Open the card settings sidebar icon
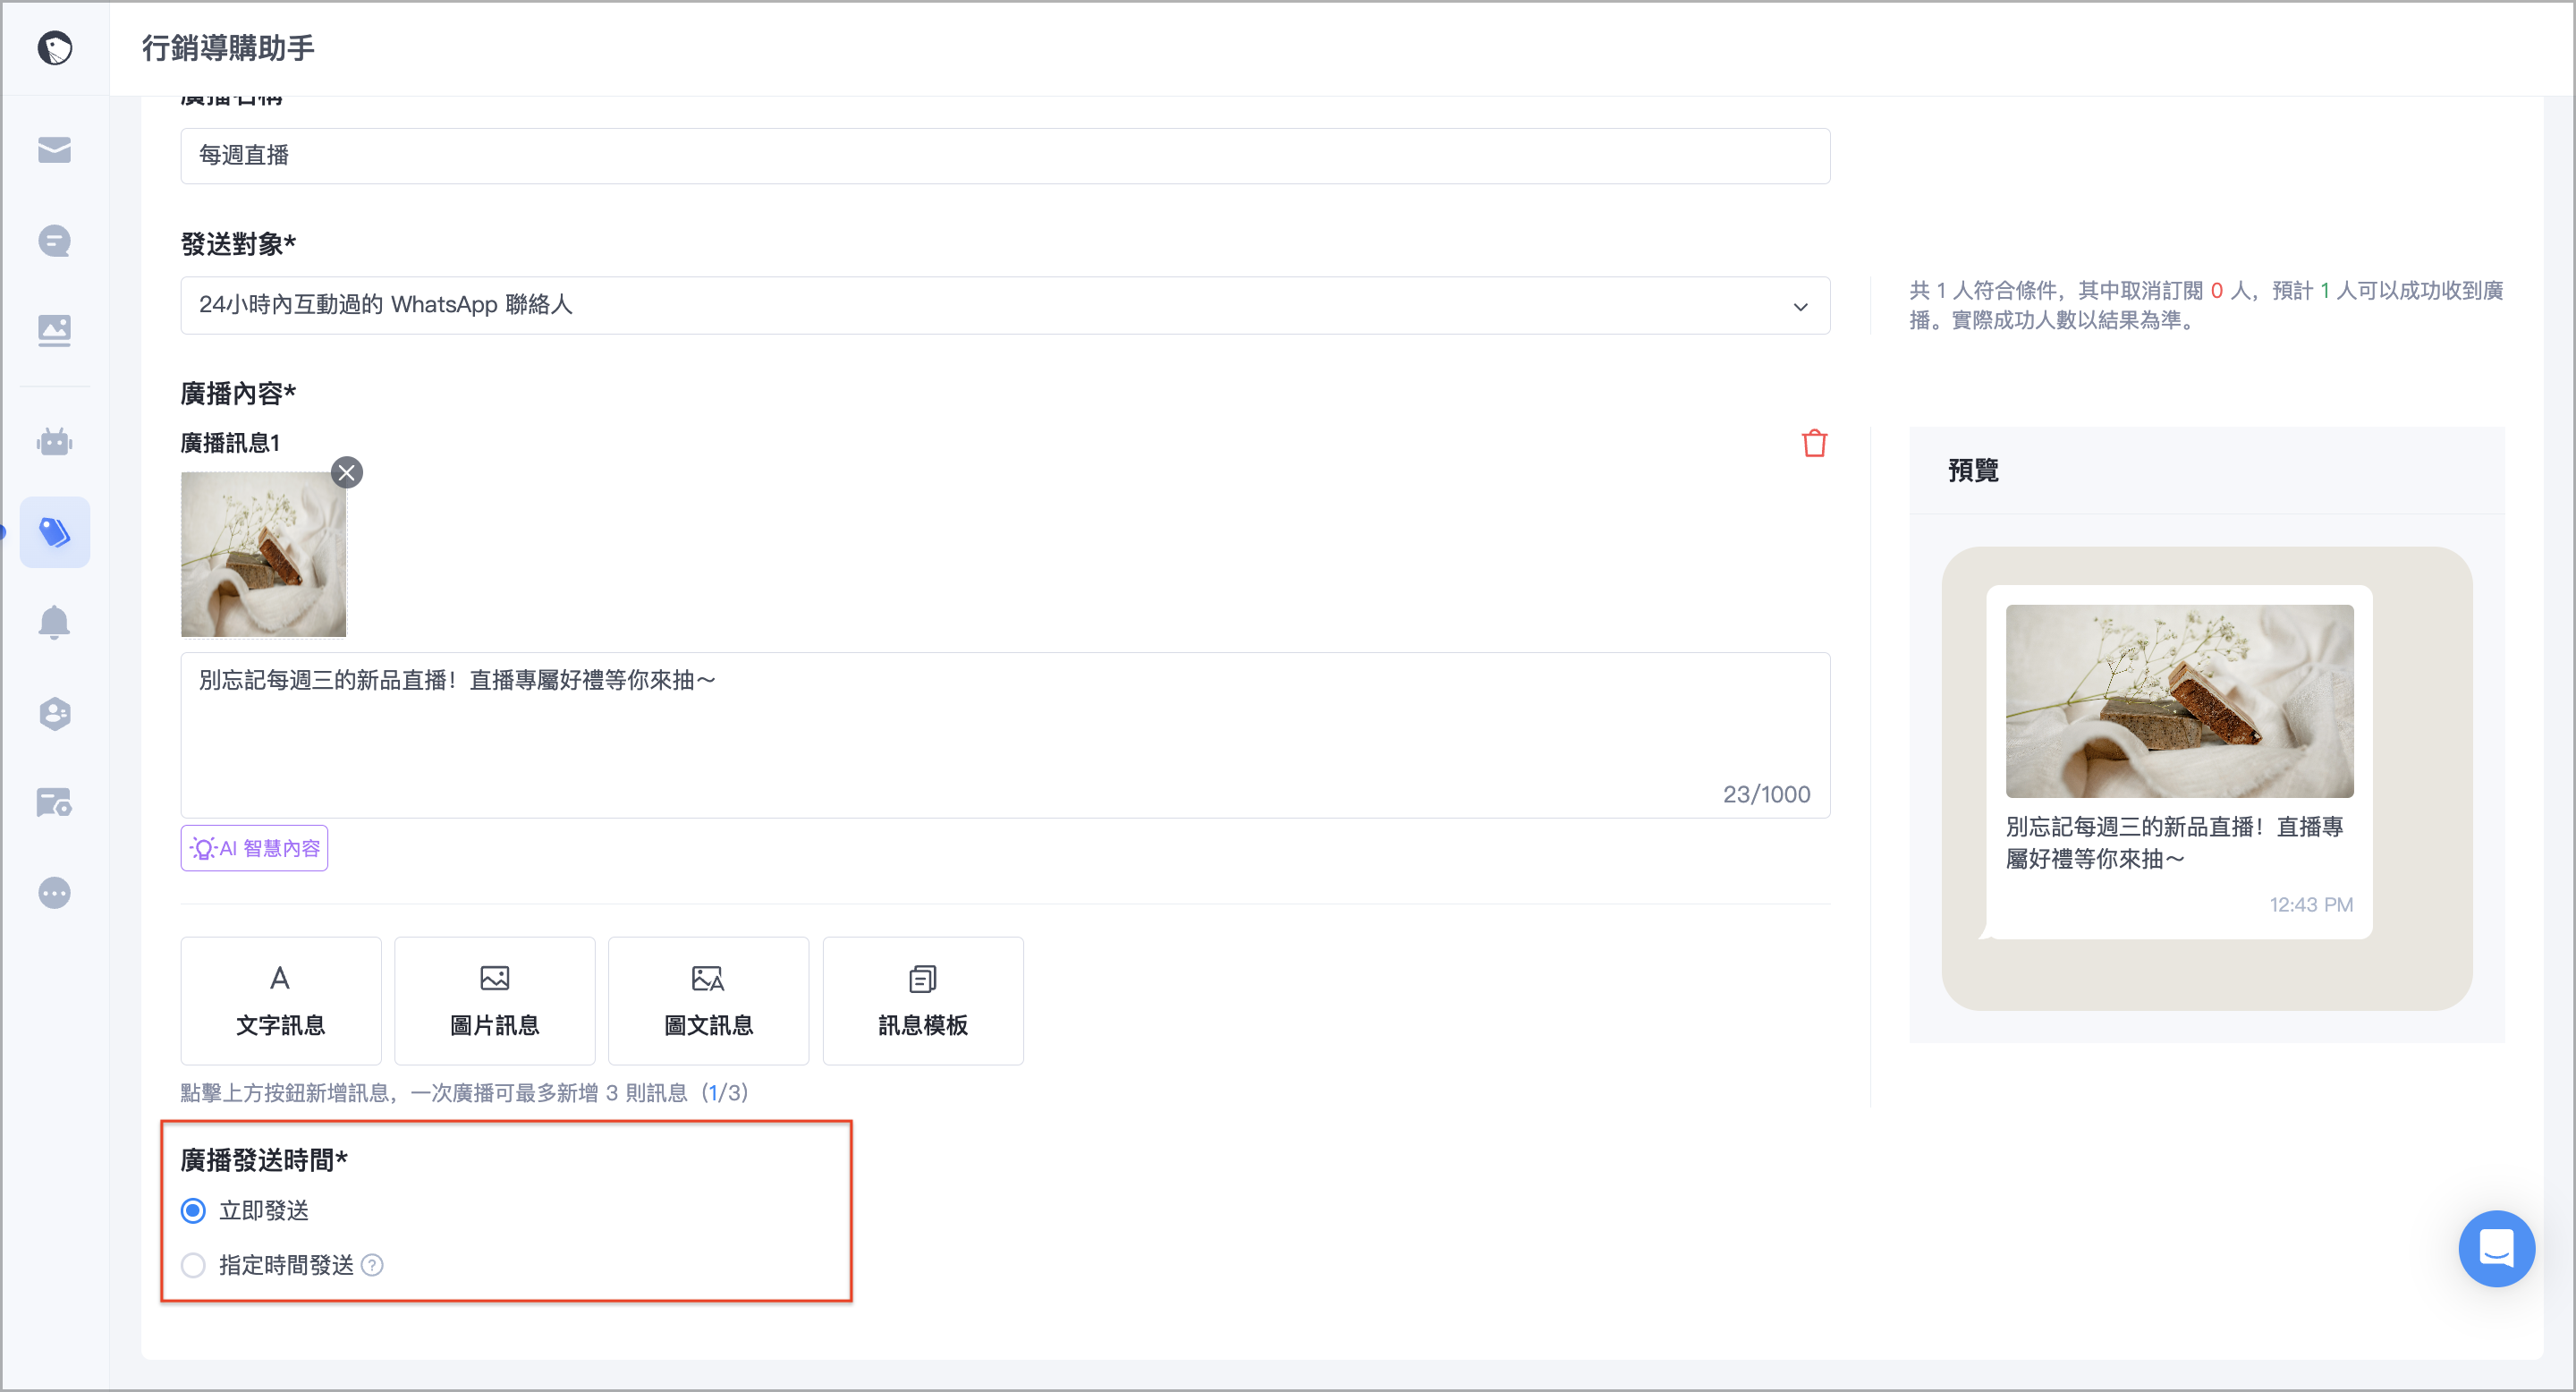 pyautogui.click(x=54, y=802)
